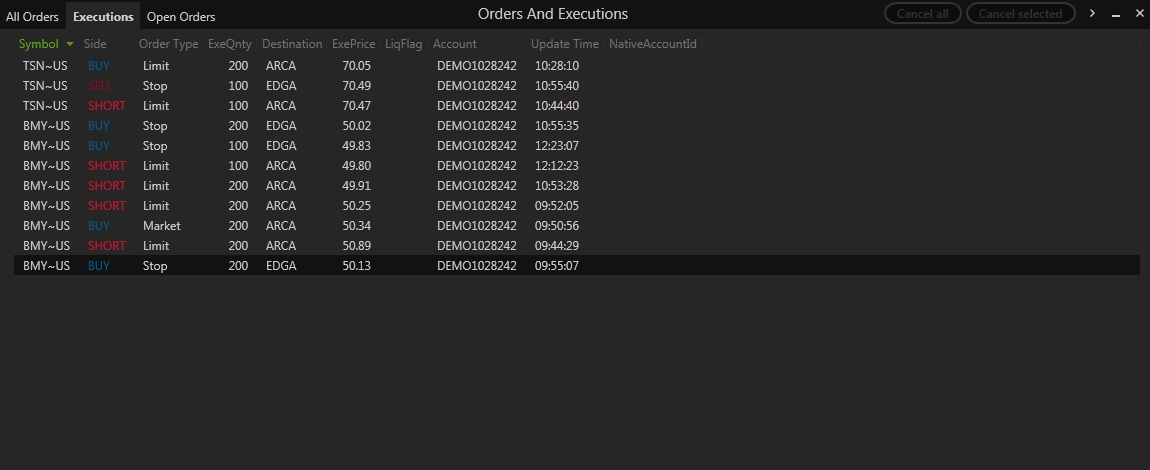The image size is (1150, 470).
Task: Click the ExeQnty column header
Action: [x=229, y=44]
